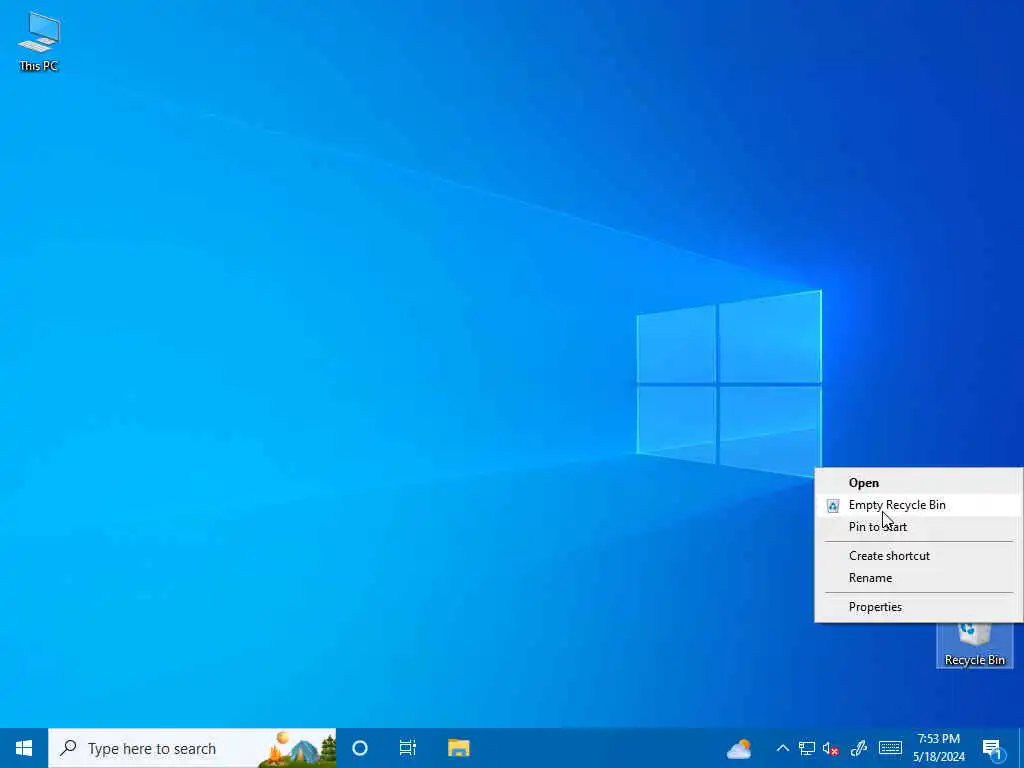Viewport: 1024px width, 768px height.
Task: Open Properties from the context menu
Action: [918, 607]
